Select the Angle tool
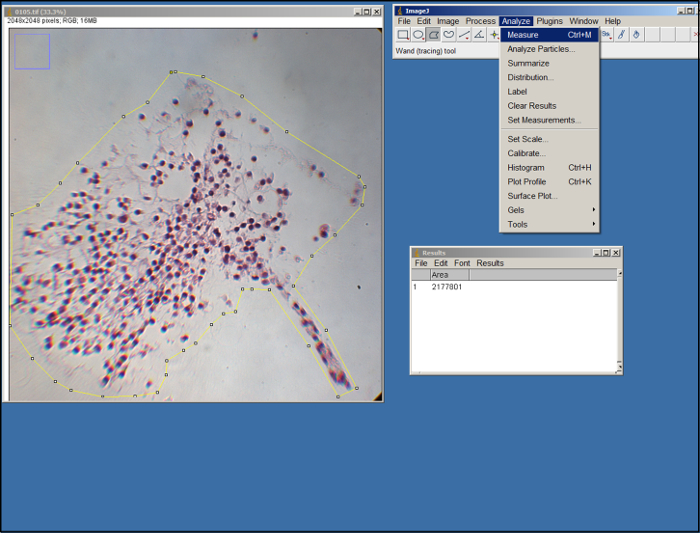The height and width of the screenshot is (533, 700). click(479, 35)
